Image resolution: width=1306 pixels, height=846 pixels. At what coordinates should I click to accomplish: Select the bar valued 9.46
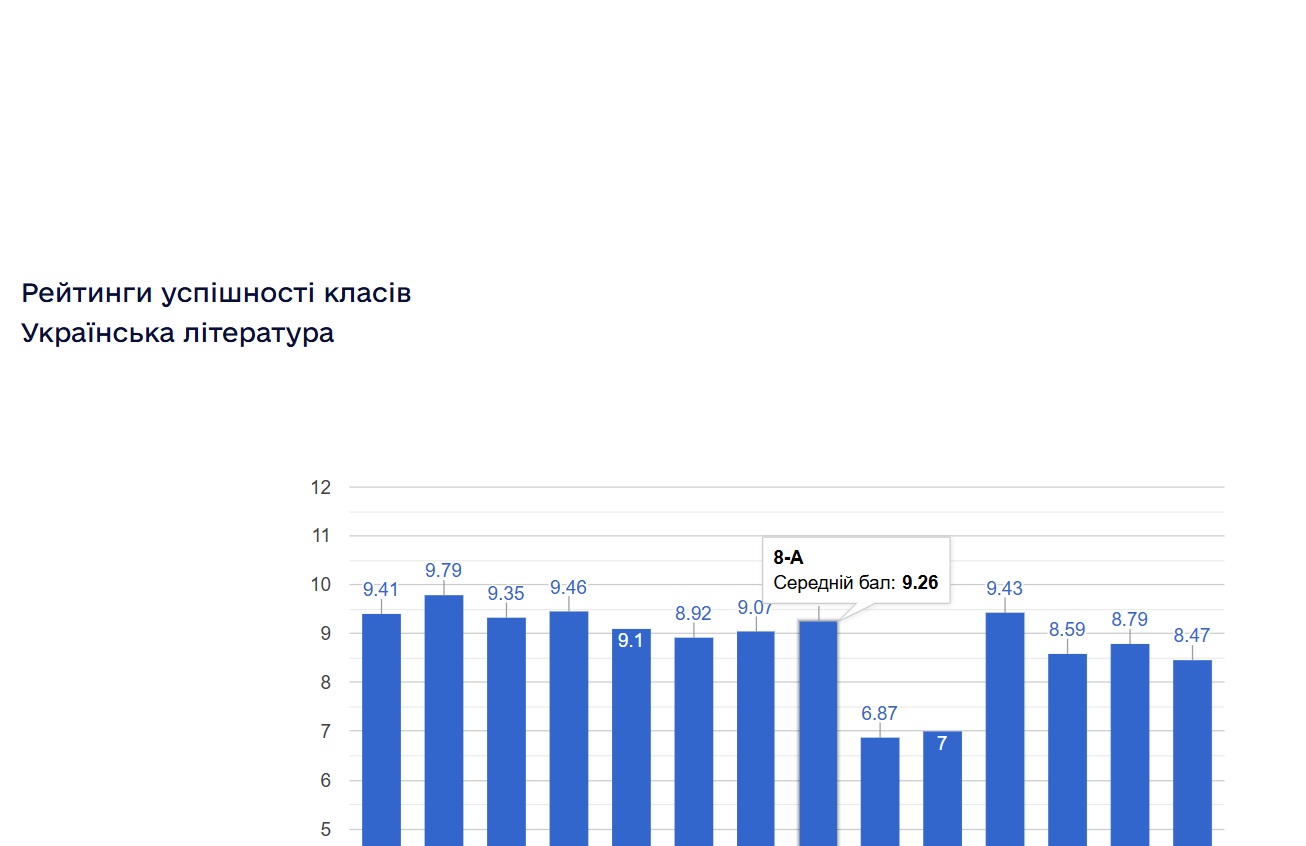pyautogui.click(x=569, y=728)
